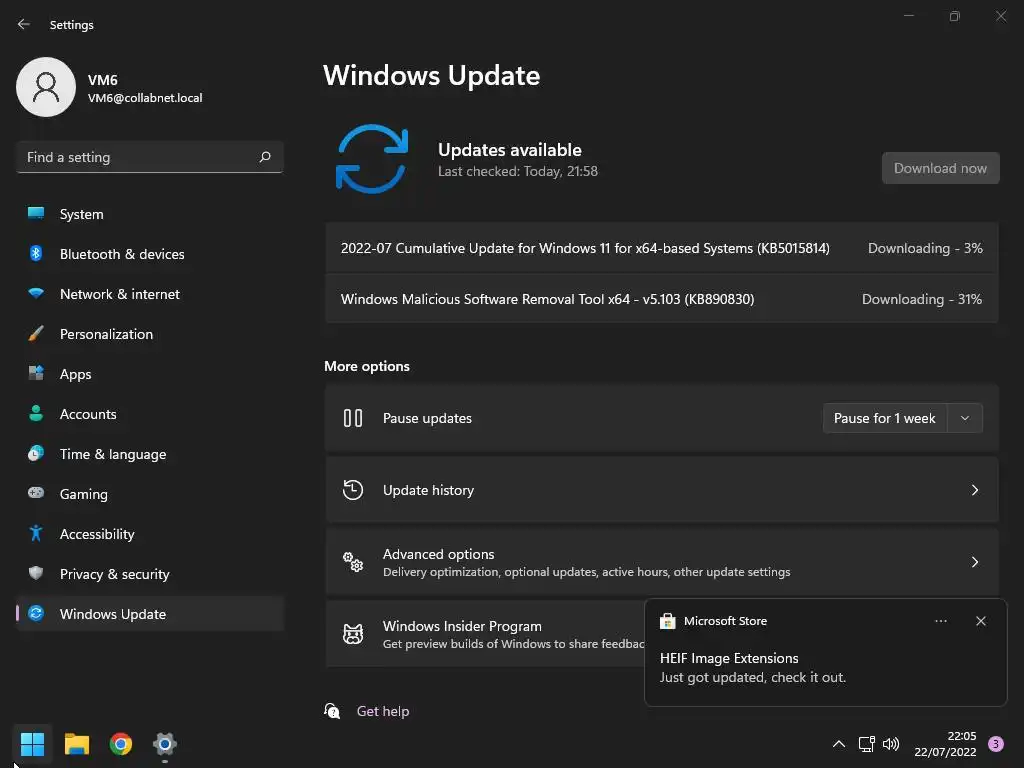Open Bluetooth & devices settings
Viewport: 1024px width, 768px height.
(150, 254)
